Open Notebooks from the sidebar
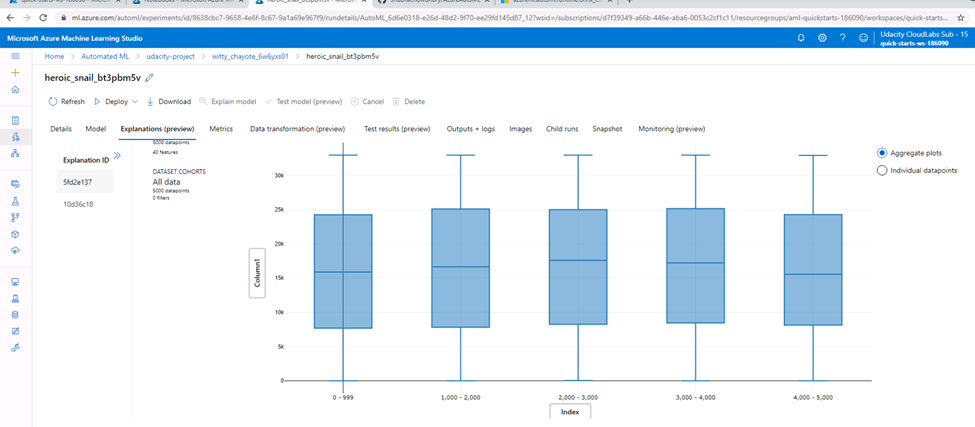The image size is (975, 427). 16,120
